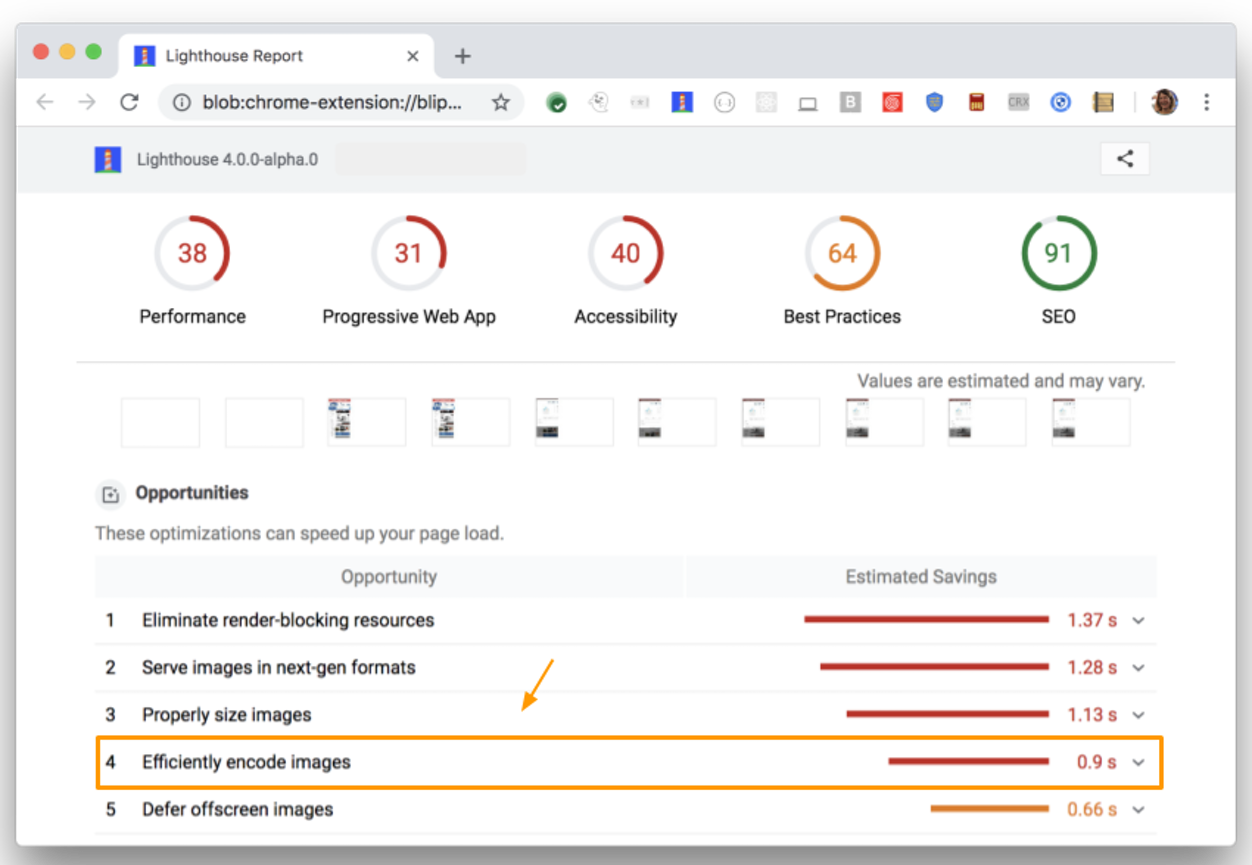Viewport: 1252px width, 865px height.
Task: Expand Efficiently encode images chevron
Action: [x=1138, y=762]
